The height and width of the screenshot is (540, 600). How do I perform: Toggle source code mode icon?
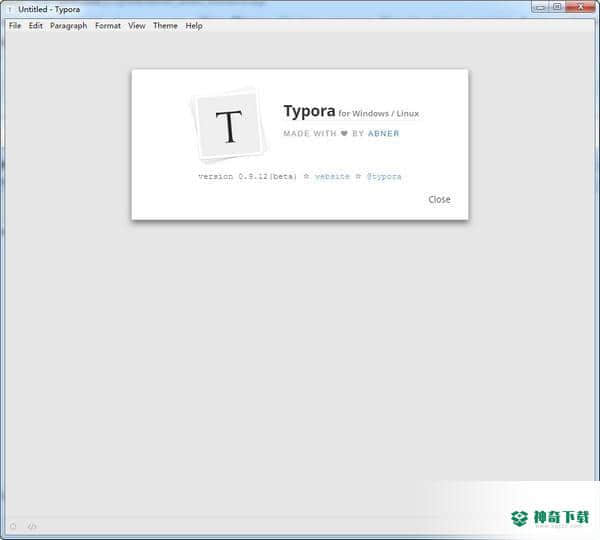32,526
